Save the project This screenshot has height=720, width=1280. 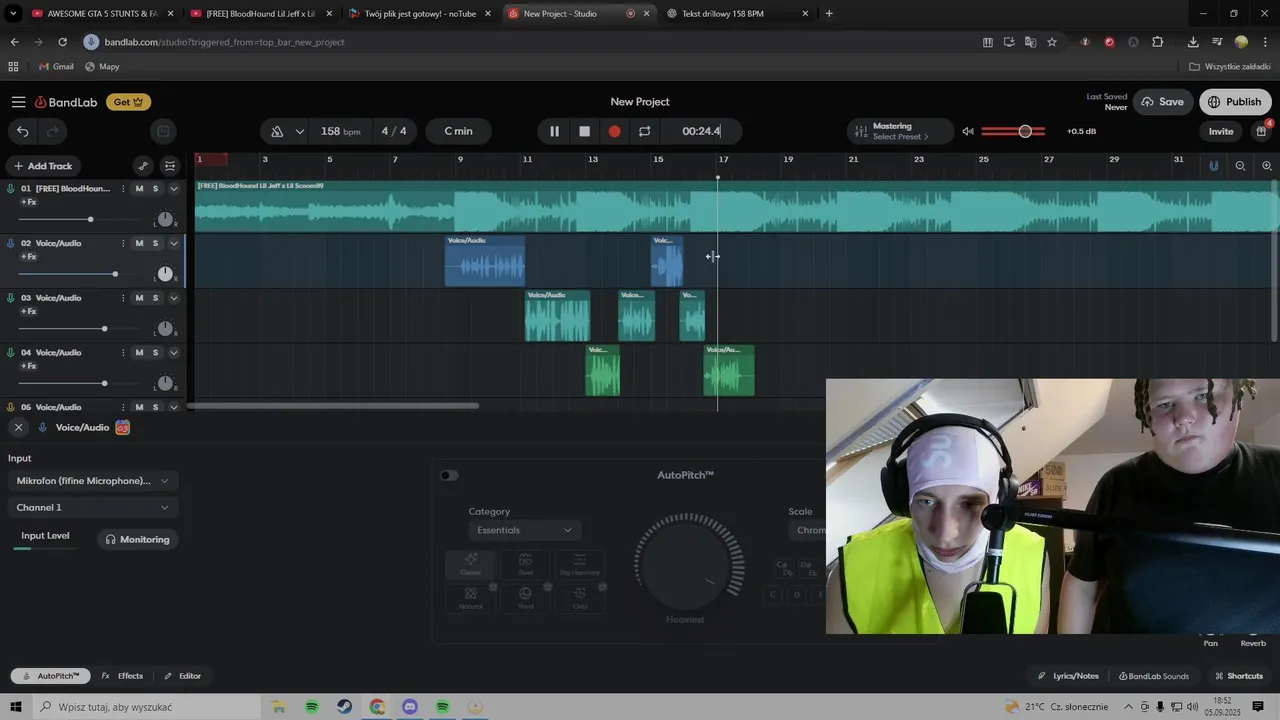click(x=1162, y=102)
